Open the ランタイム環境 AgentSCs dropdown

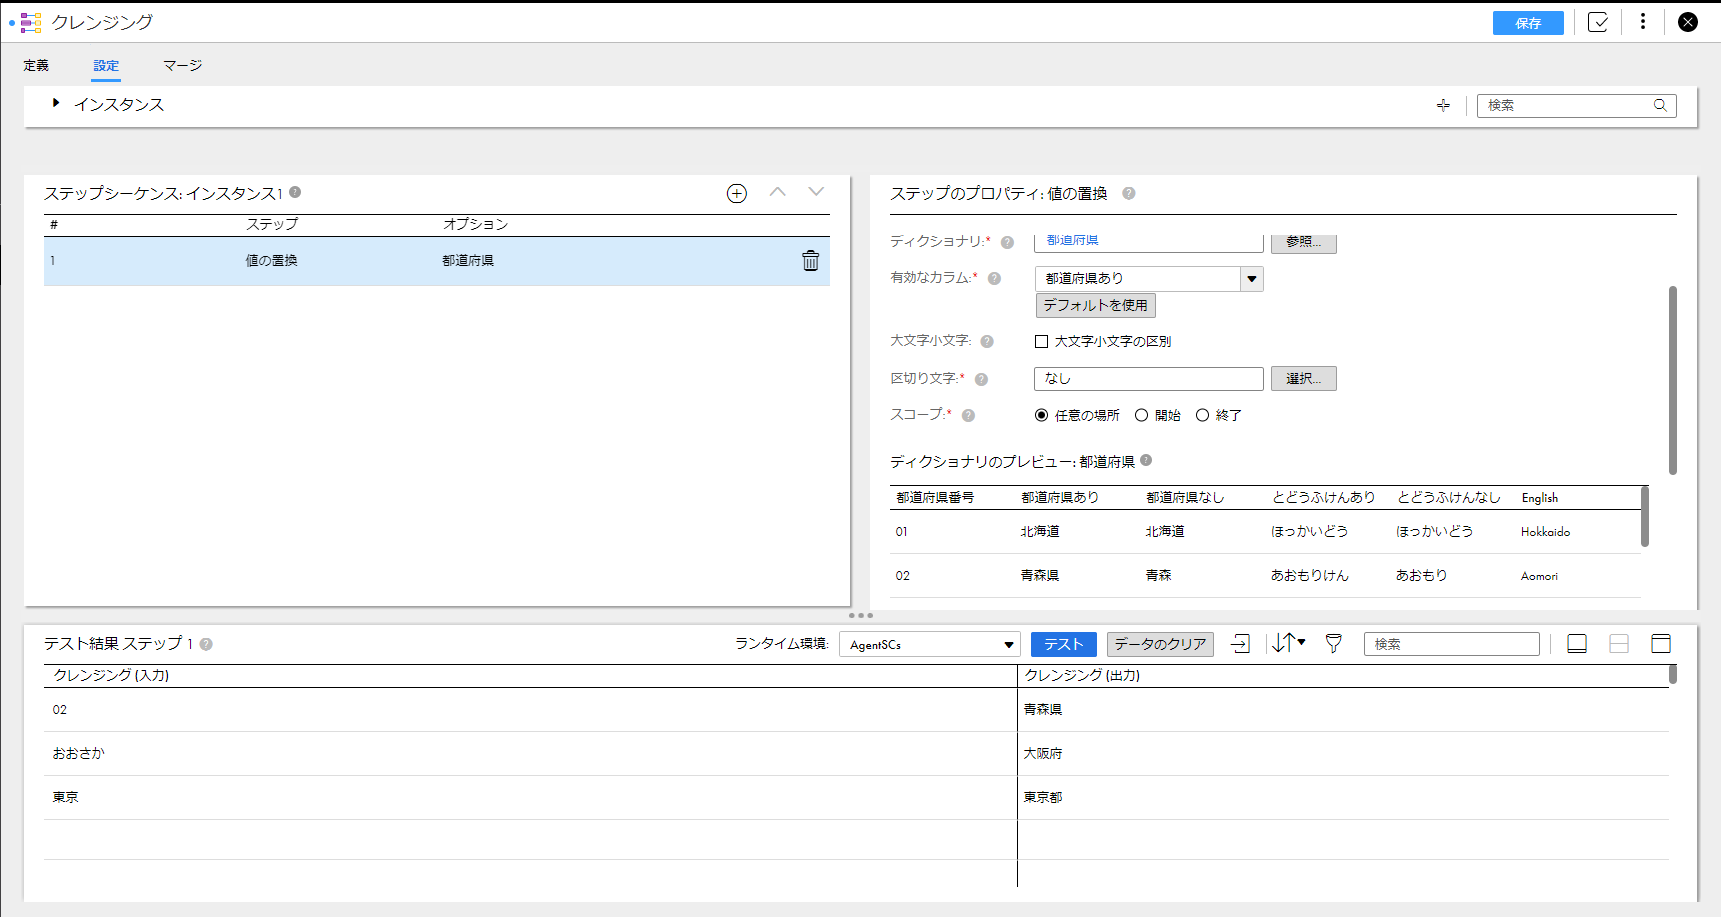[x=929, y=645]
